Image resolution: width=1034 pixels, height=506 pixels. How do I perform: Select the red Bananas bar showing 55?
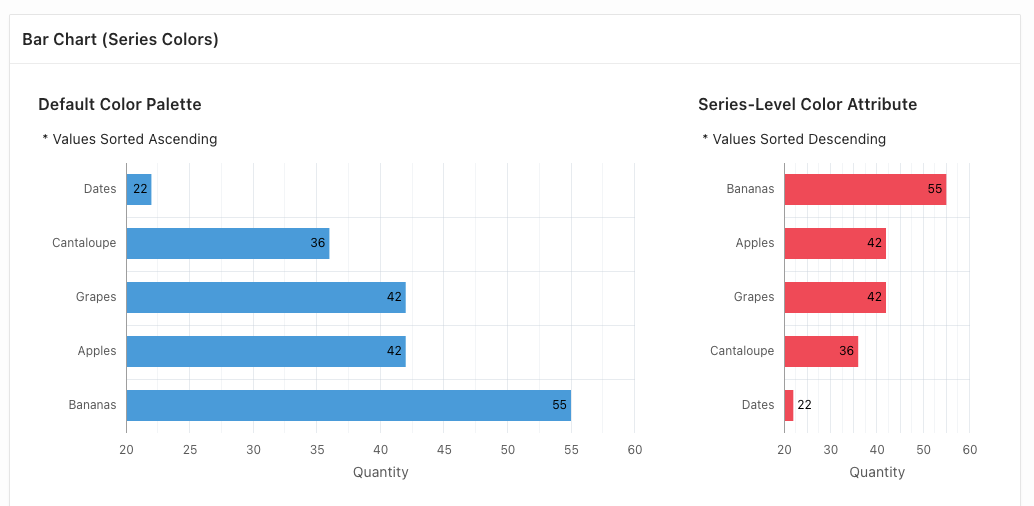coord(865,189)
